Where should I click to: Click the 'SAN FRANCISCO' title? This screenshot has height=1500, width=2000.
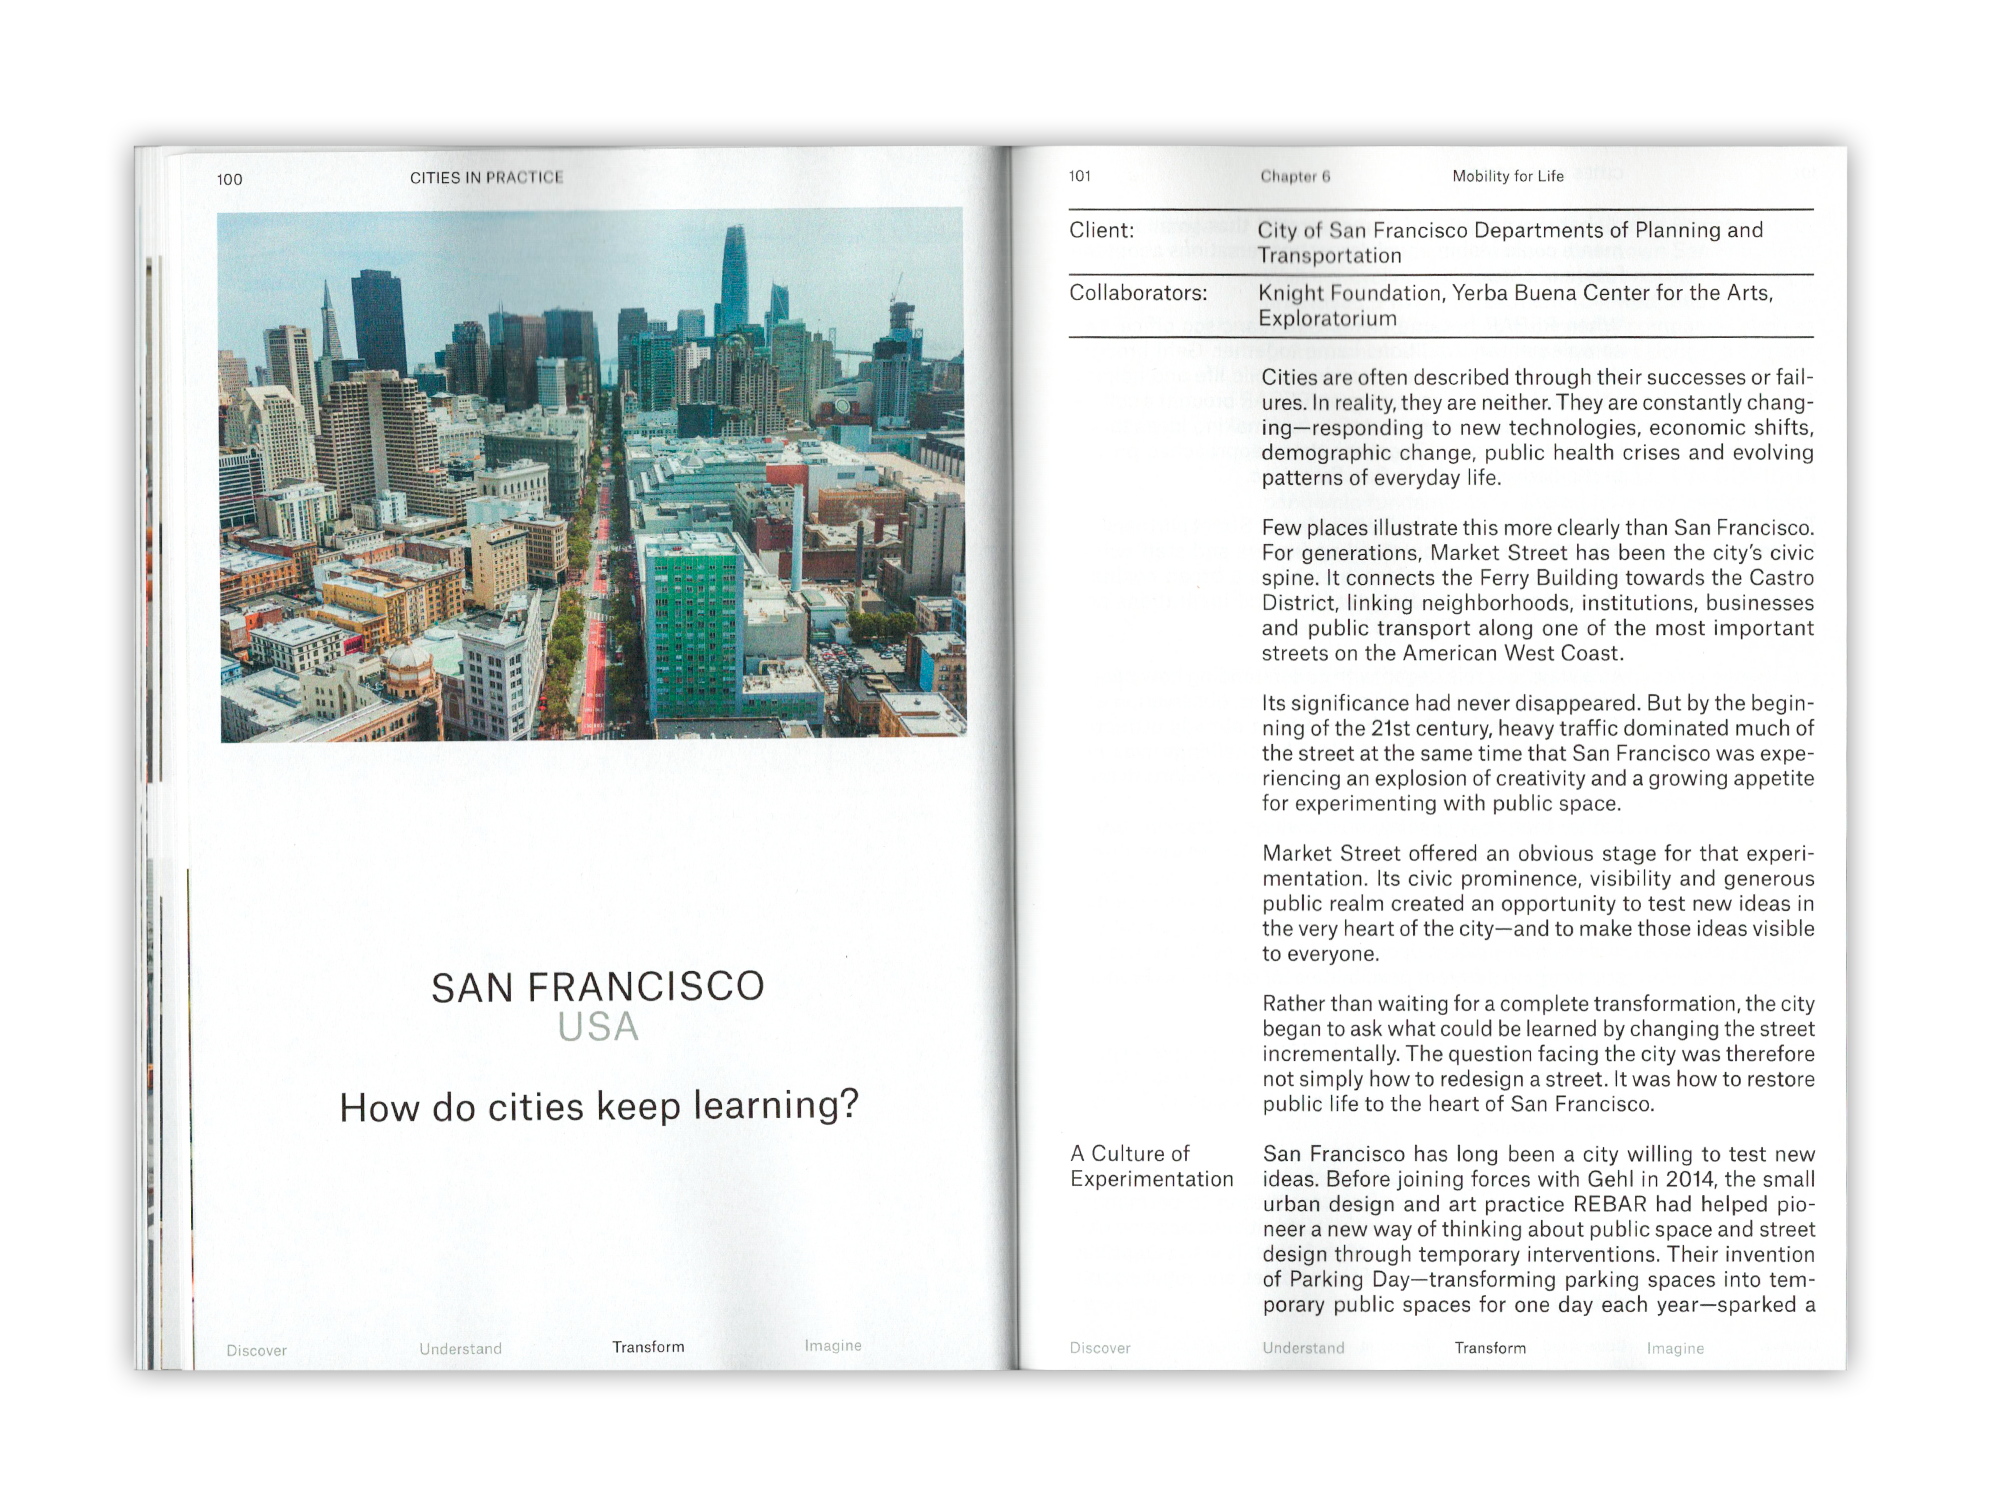pos(598,987)
